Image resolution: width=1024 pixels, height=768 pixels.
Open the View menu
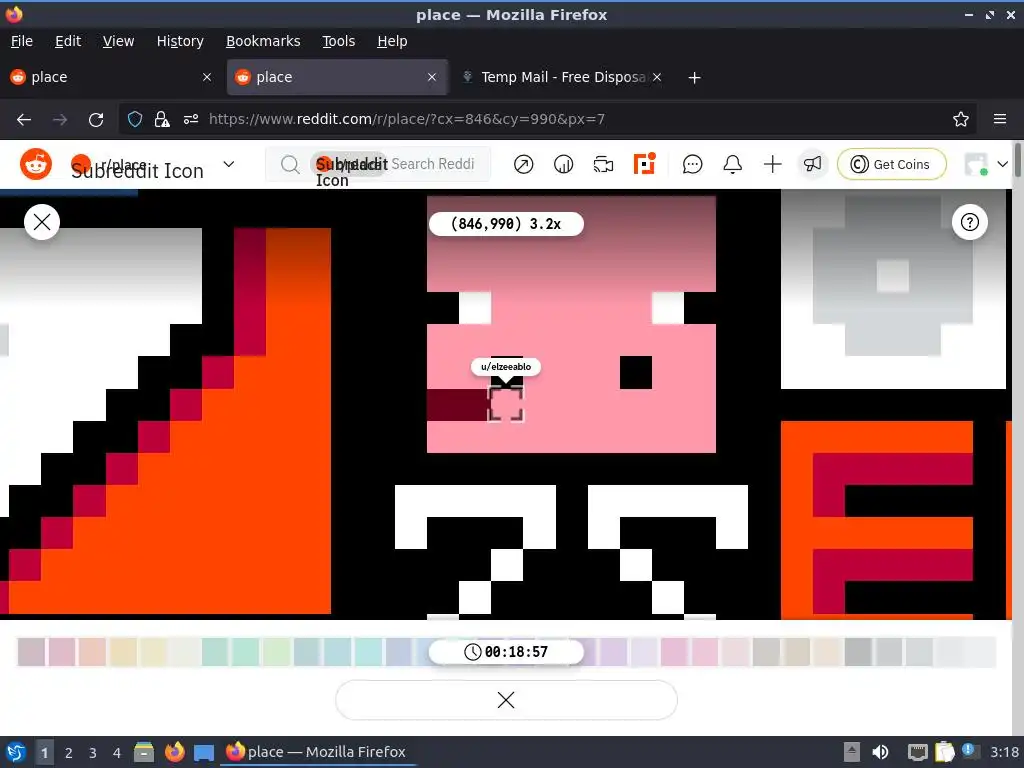(x=118, y=41)
